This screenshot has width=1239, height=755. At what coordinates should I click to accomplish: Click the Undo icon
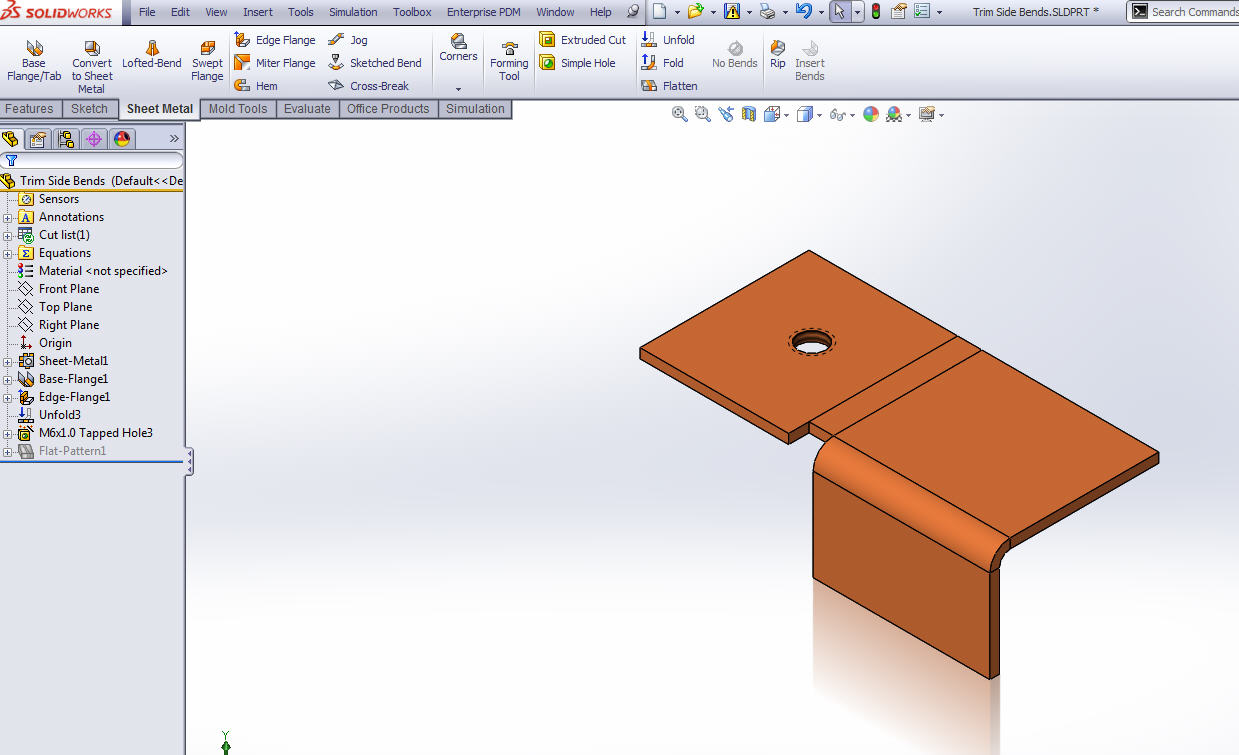click(x=803, y=12)
